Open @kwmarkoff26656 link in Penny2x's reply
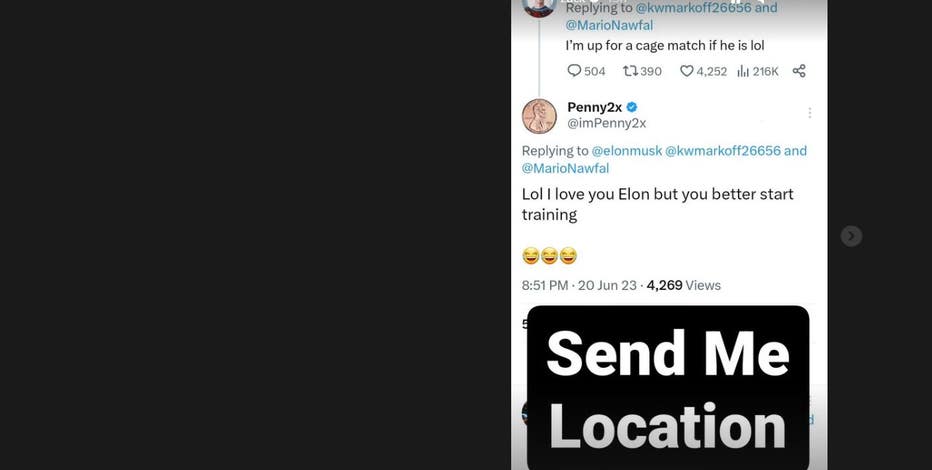The image size is (932, 470). (723, 151)
